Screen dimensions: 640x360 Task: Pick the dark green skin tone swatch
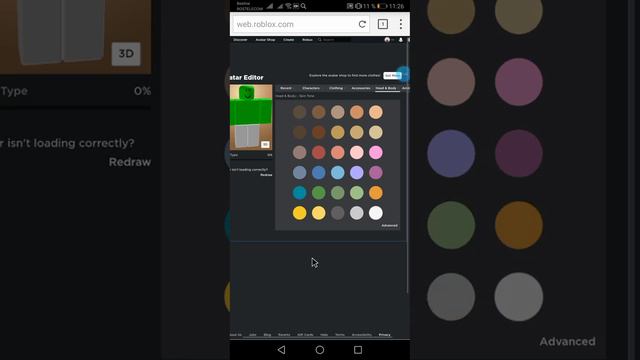[x=318, y=193]
